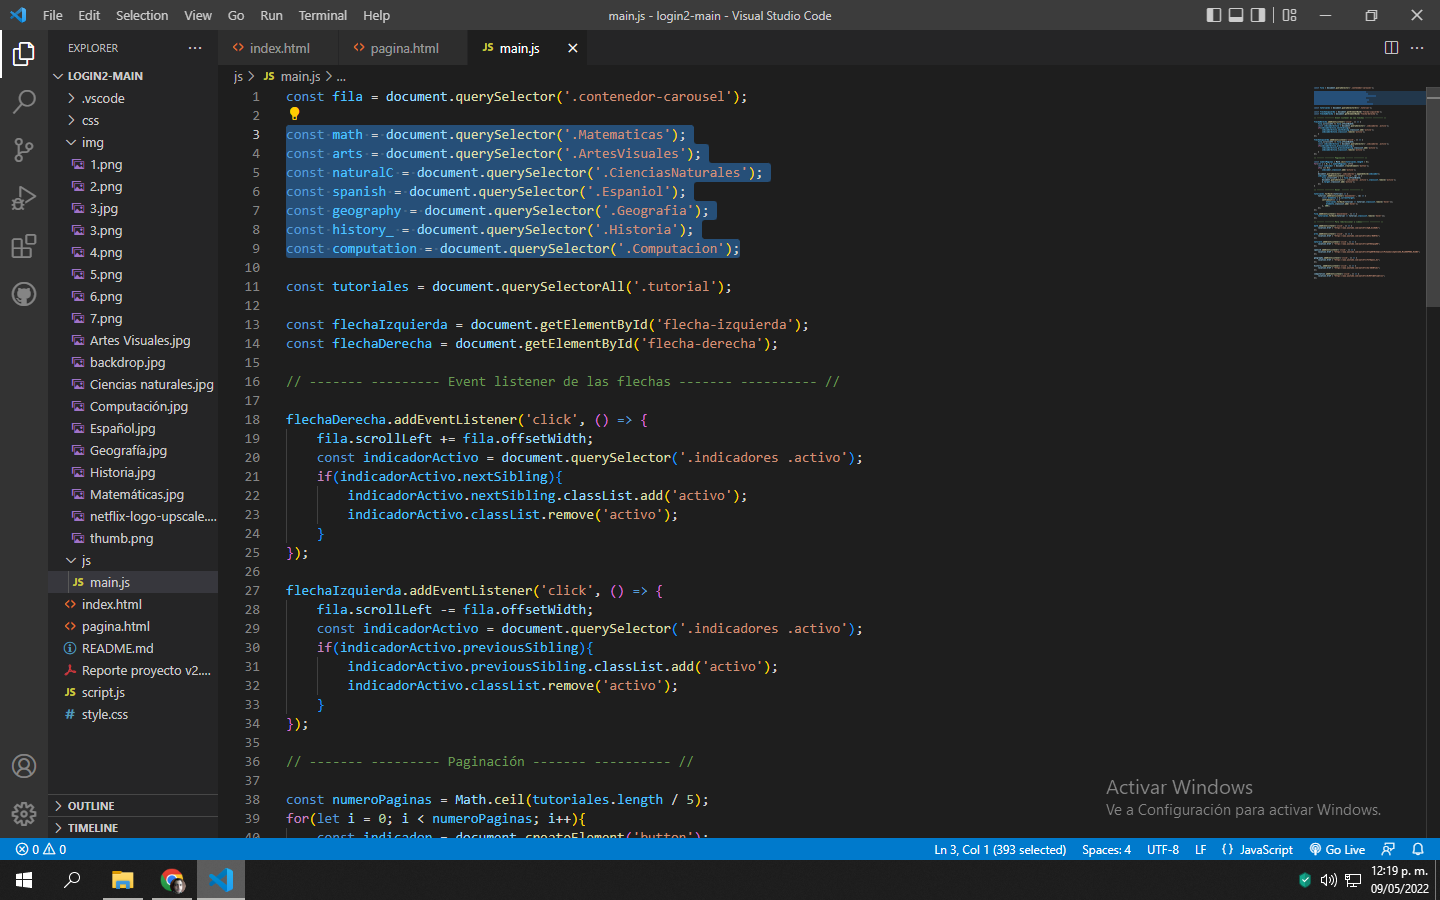Open the Source Control view

24,150
